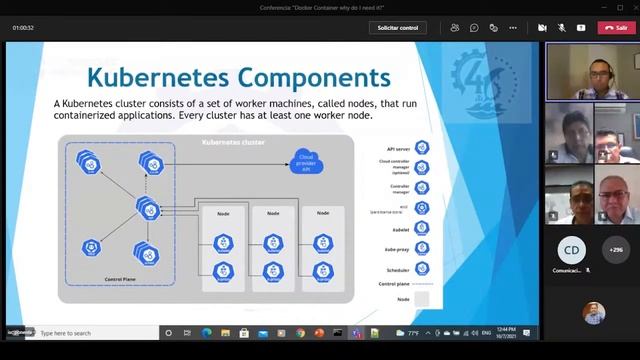Open the Windows notification center icon
Viewport: 640px width, 360px height.
[527, 333]
